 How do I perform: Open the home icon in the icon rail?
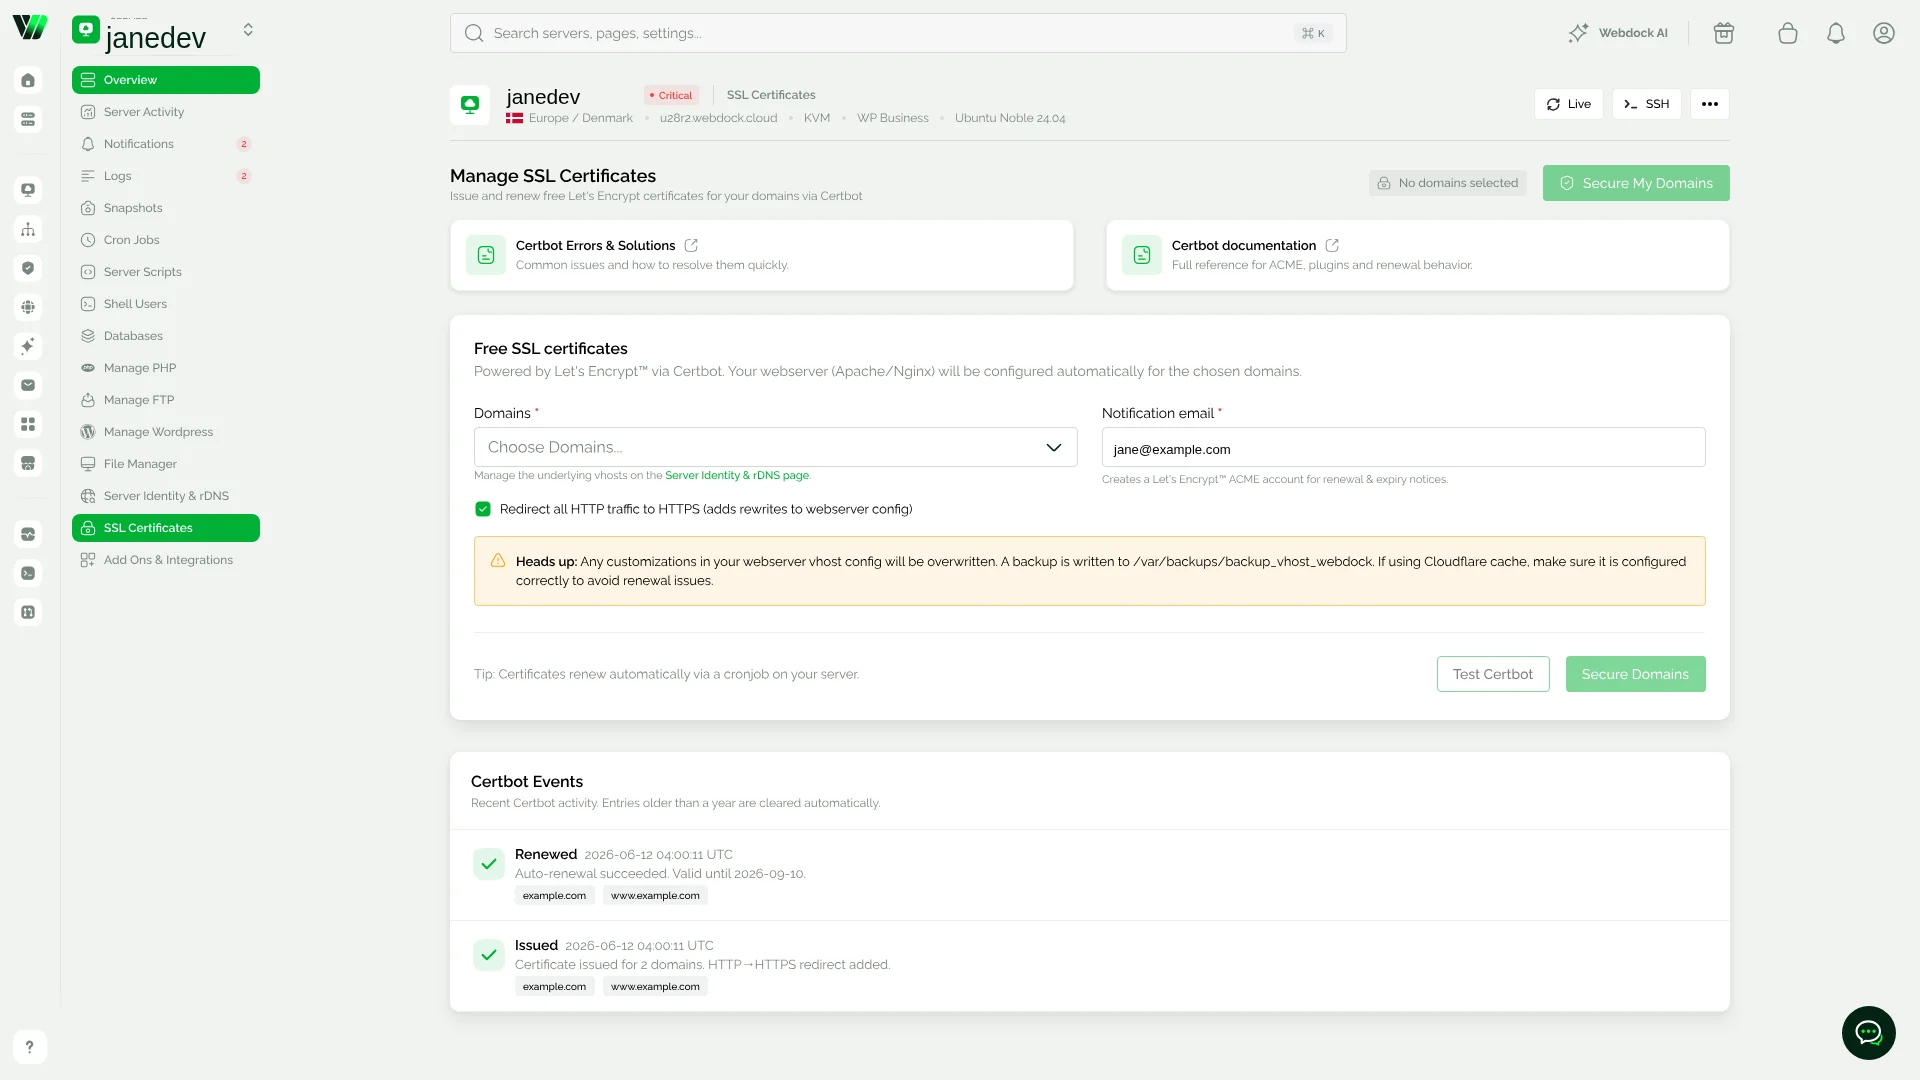[28, 80]
